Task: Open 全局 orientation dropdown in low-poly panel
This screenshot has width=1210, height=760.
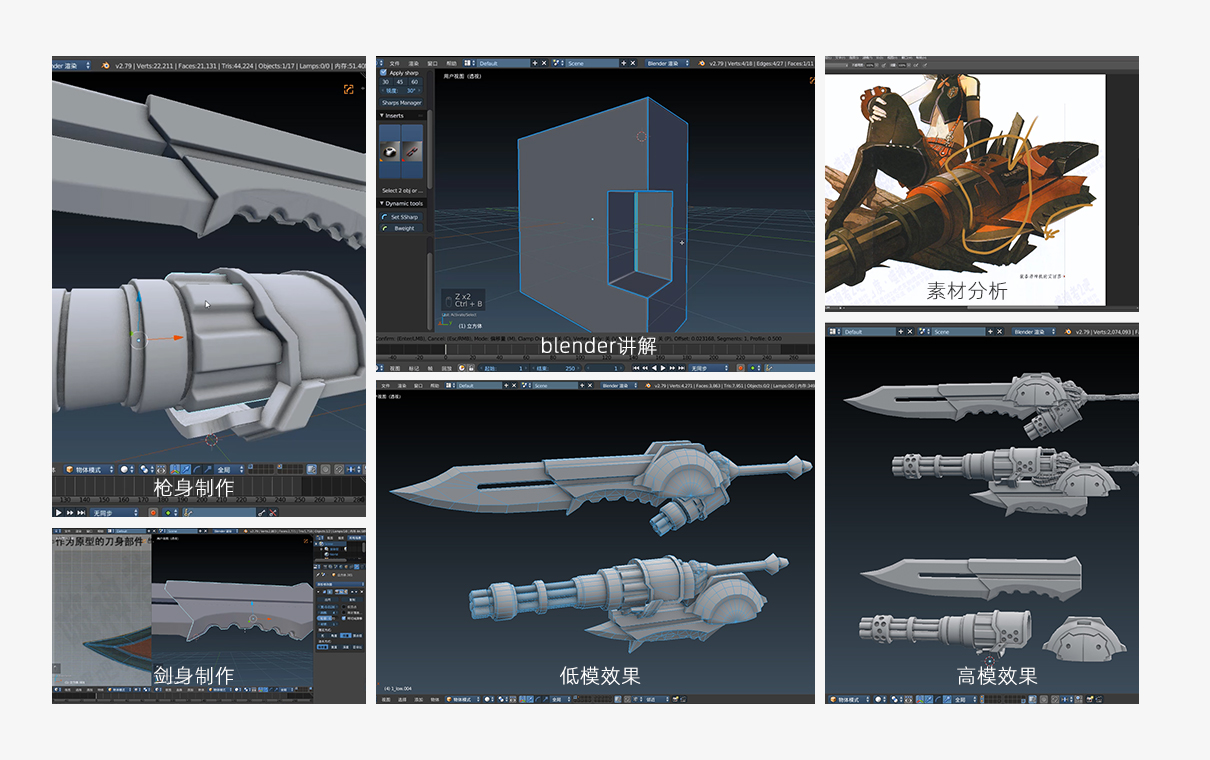Action: [562, 699]
